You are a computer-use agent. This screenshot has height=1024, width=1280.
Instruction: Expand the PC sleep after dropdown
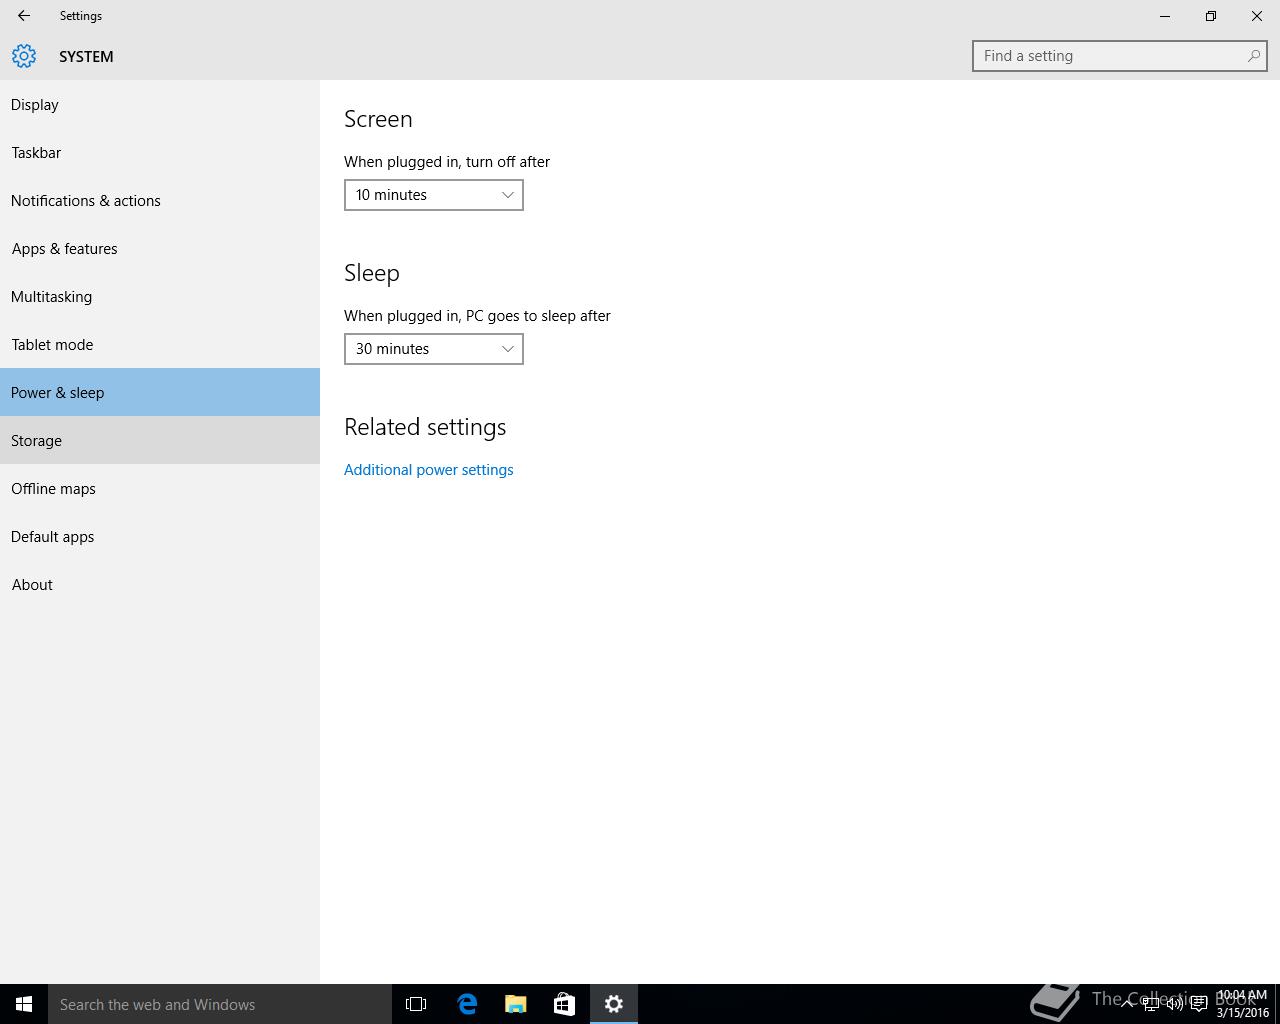(x=434, y=349)
